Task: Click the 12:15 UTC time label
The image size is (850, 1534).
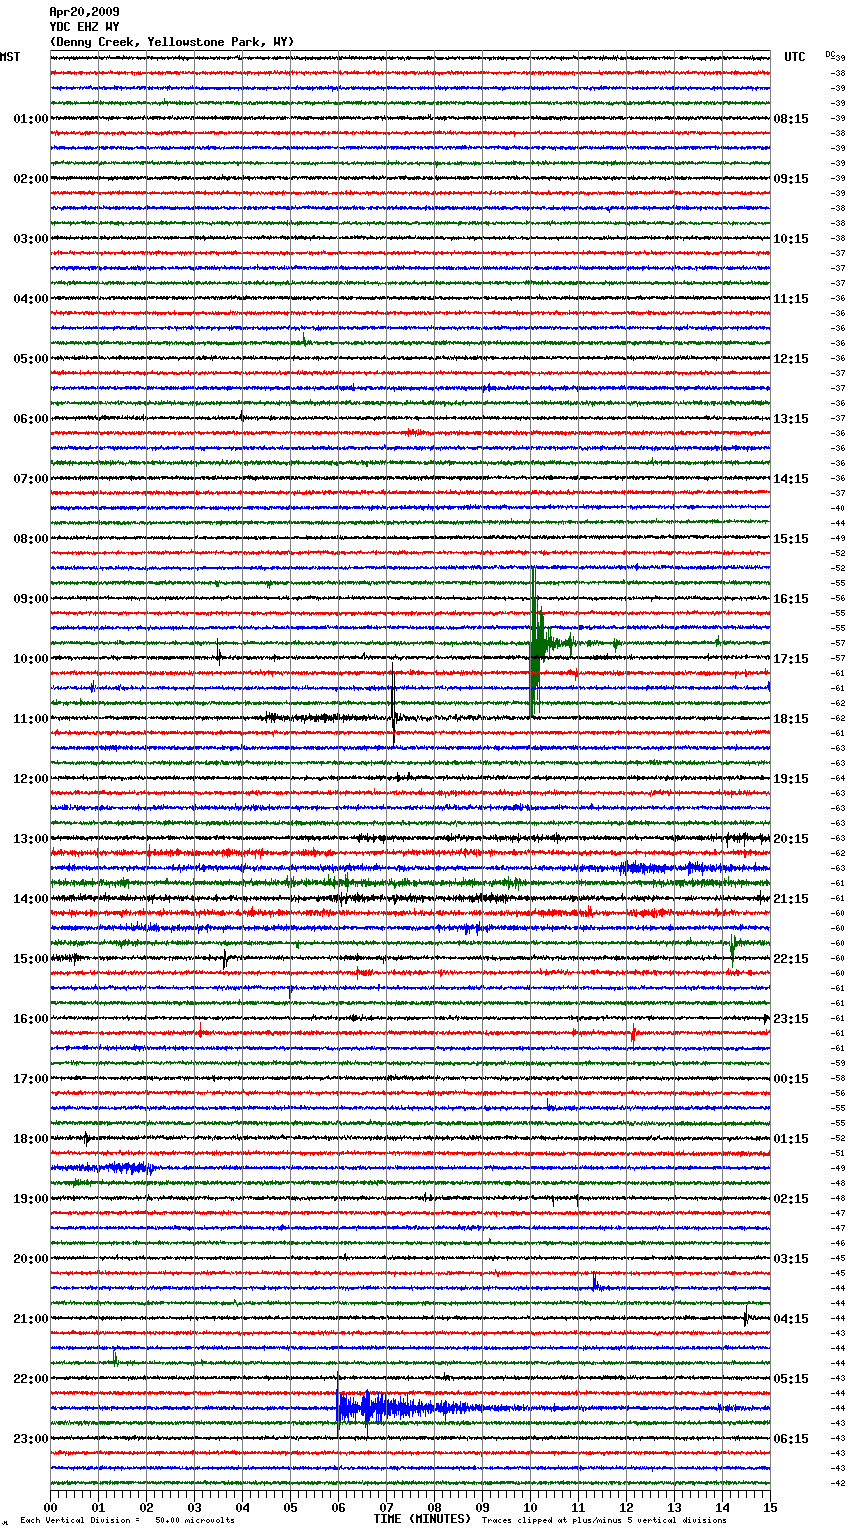Action: (791, 359)
